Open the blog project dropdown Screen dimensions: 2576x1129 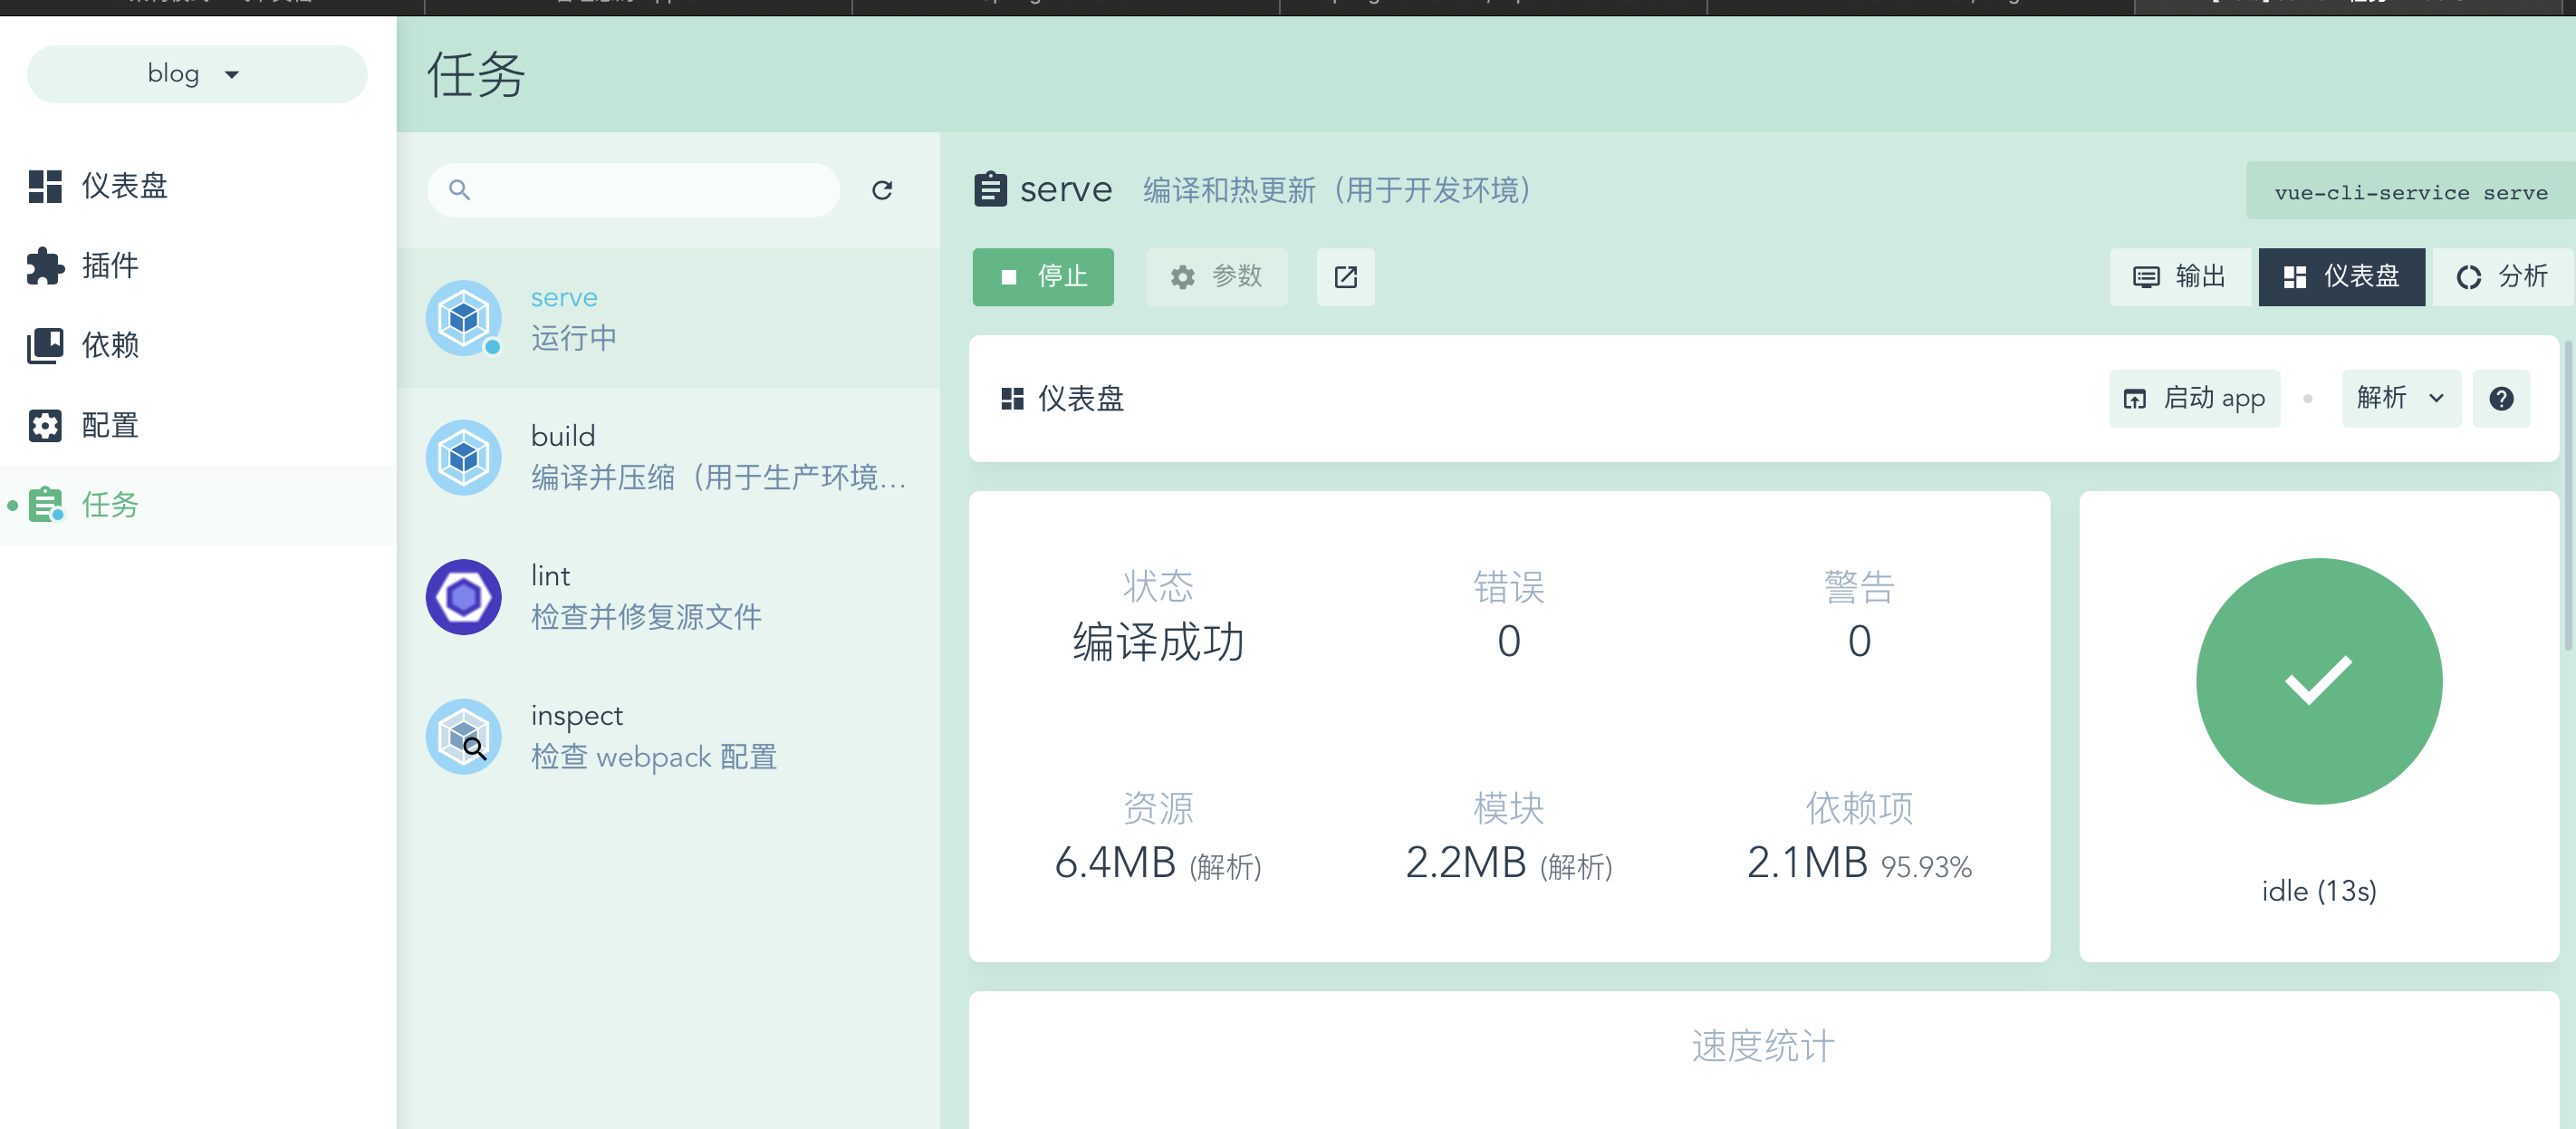tap(196, 74)
